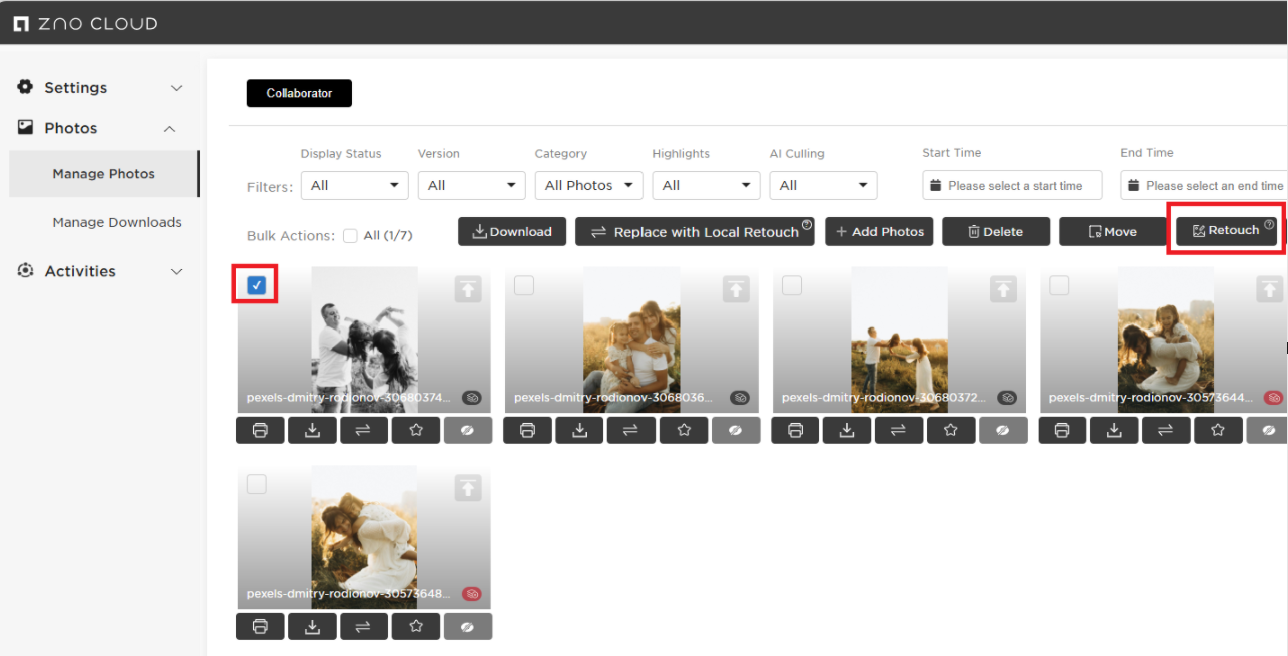Toggle hide icon under first photo
1288x656 pixels.
click(x=468, y=430)
